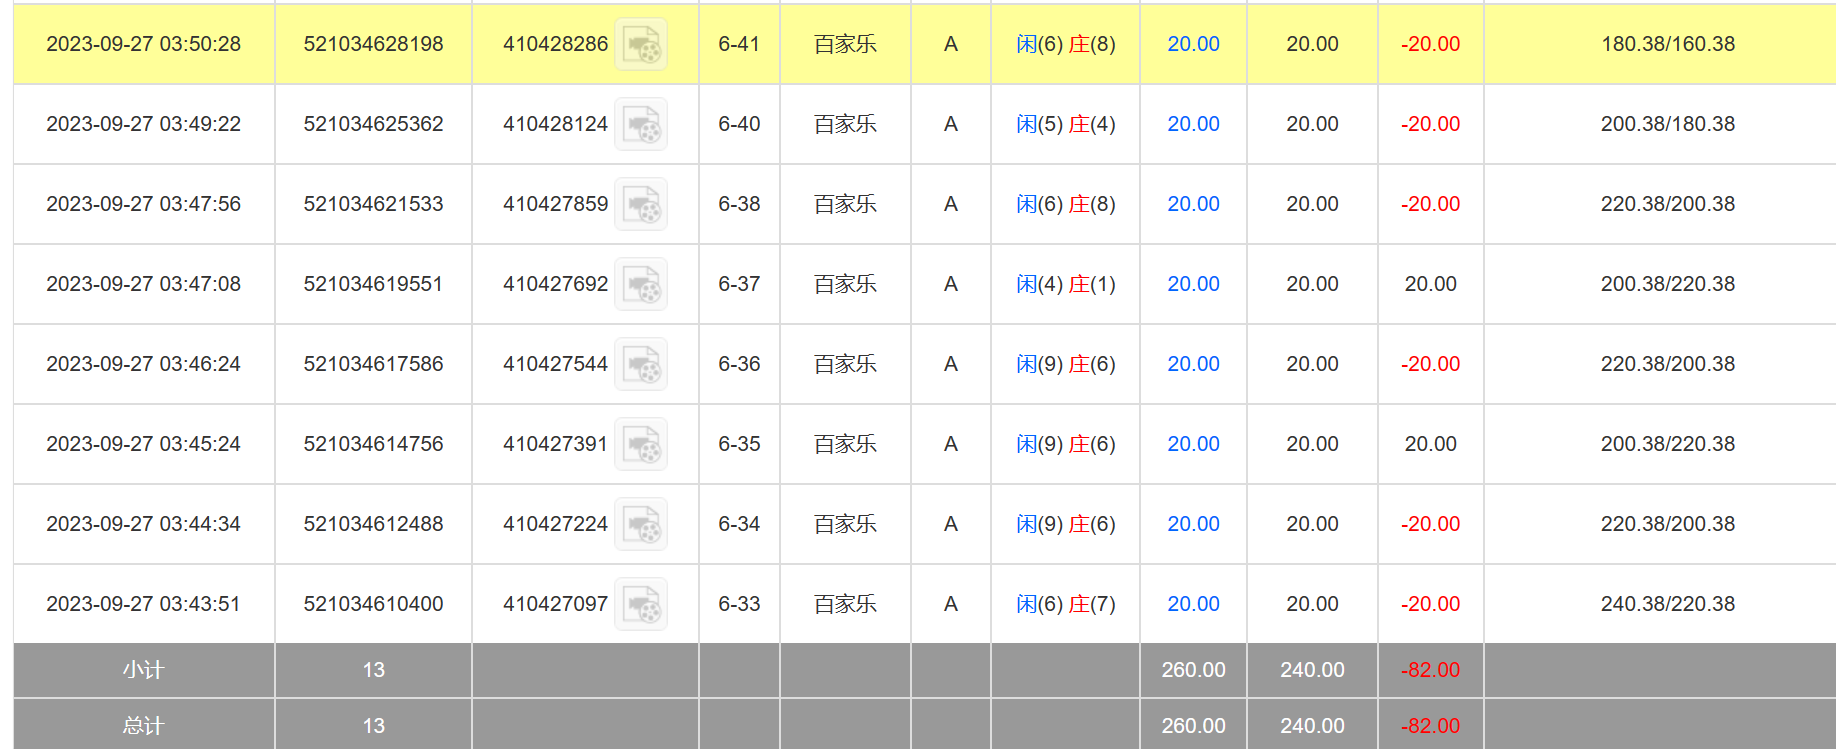Open replay icon beside 410427224
The height and width of the screenshot is (749, 1836).
click(641, 525)
